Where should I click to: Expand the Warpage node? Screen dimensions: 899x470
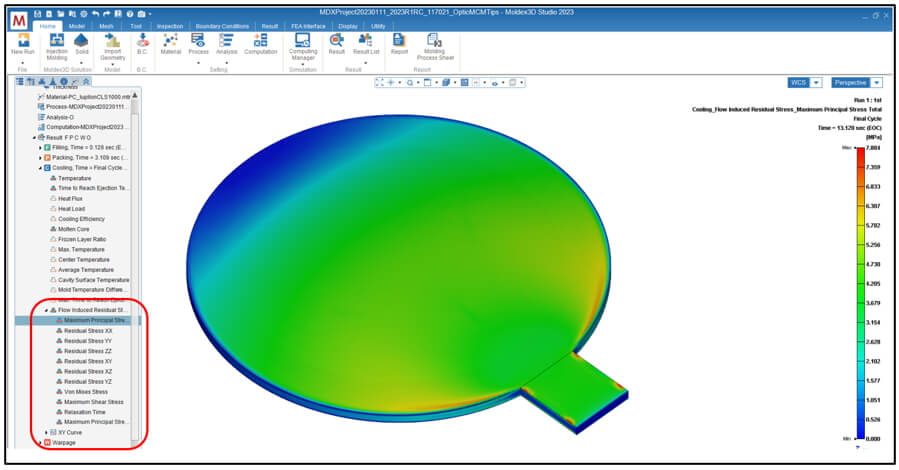[40, 443]
